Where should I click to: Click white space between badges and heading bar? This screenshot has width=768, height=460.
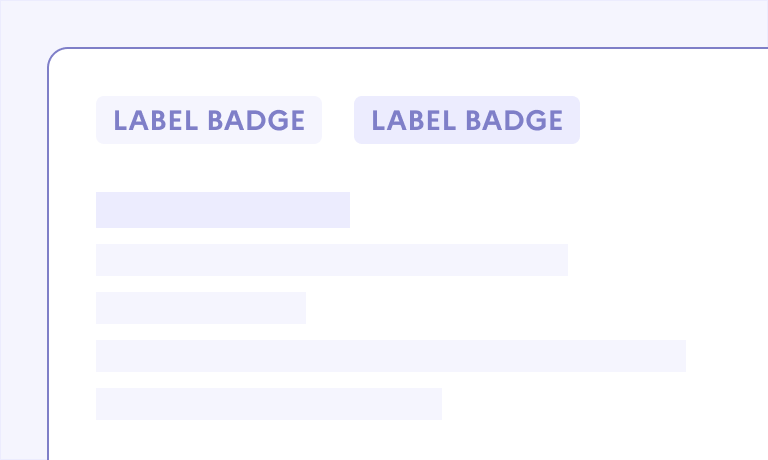point(300,168)
